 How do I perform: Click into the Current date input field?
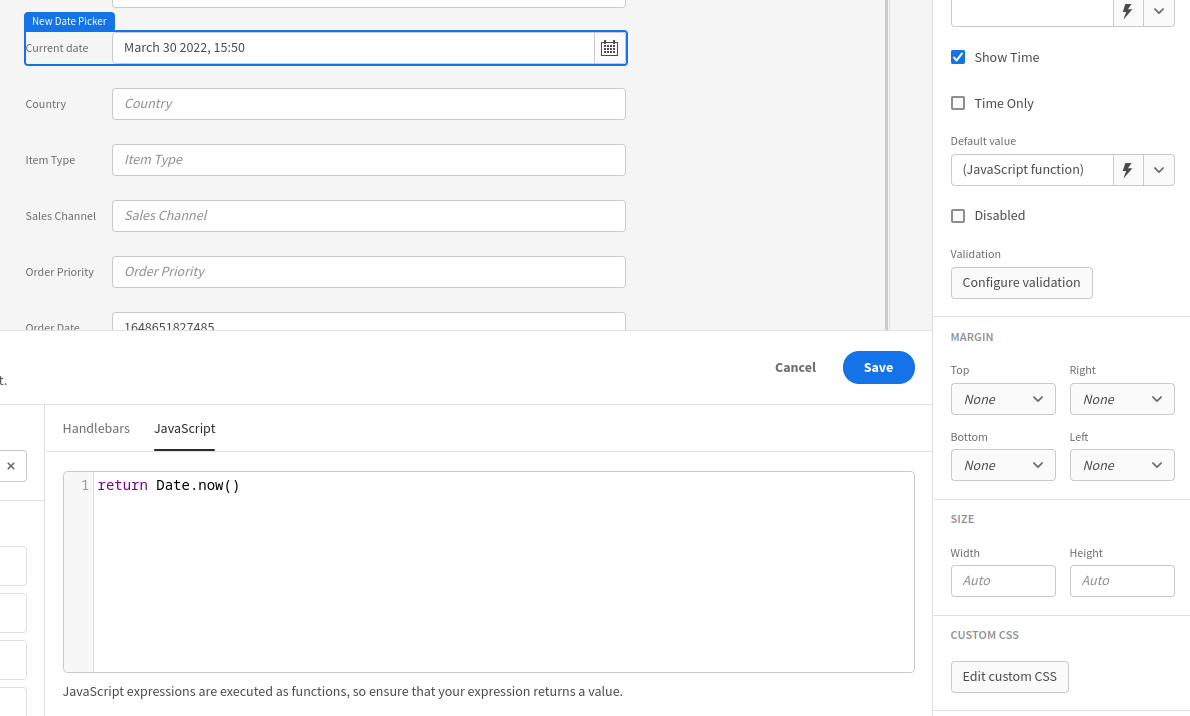click(x=353, y=48)
